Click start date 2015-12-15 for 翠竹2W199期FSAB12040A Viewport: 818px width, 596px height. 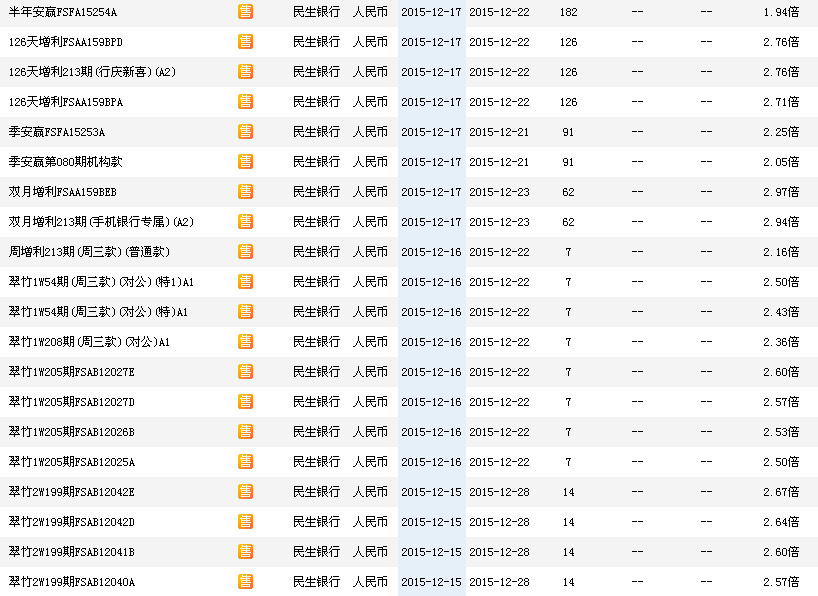[431, 582]
